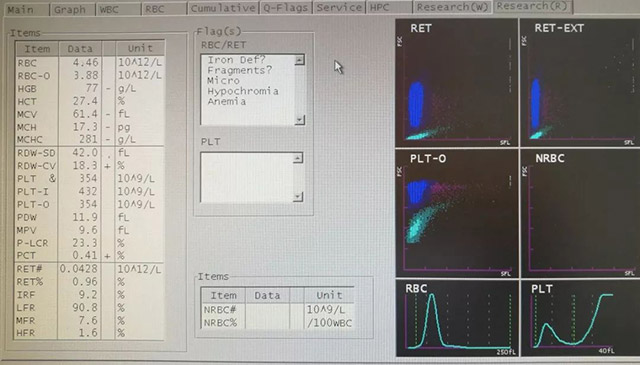Open the Service tab
This screenshot has height=365, width=640.
pyautogui.click(x=339, y=8)
